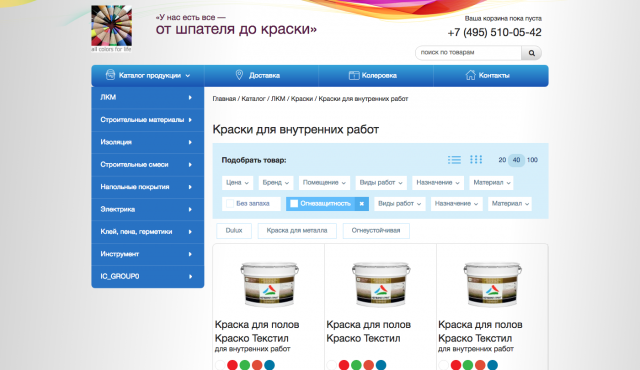The image size is (640, 370).
Task: Open the Доставка page
Action: (x=261, y=75)
